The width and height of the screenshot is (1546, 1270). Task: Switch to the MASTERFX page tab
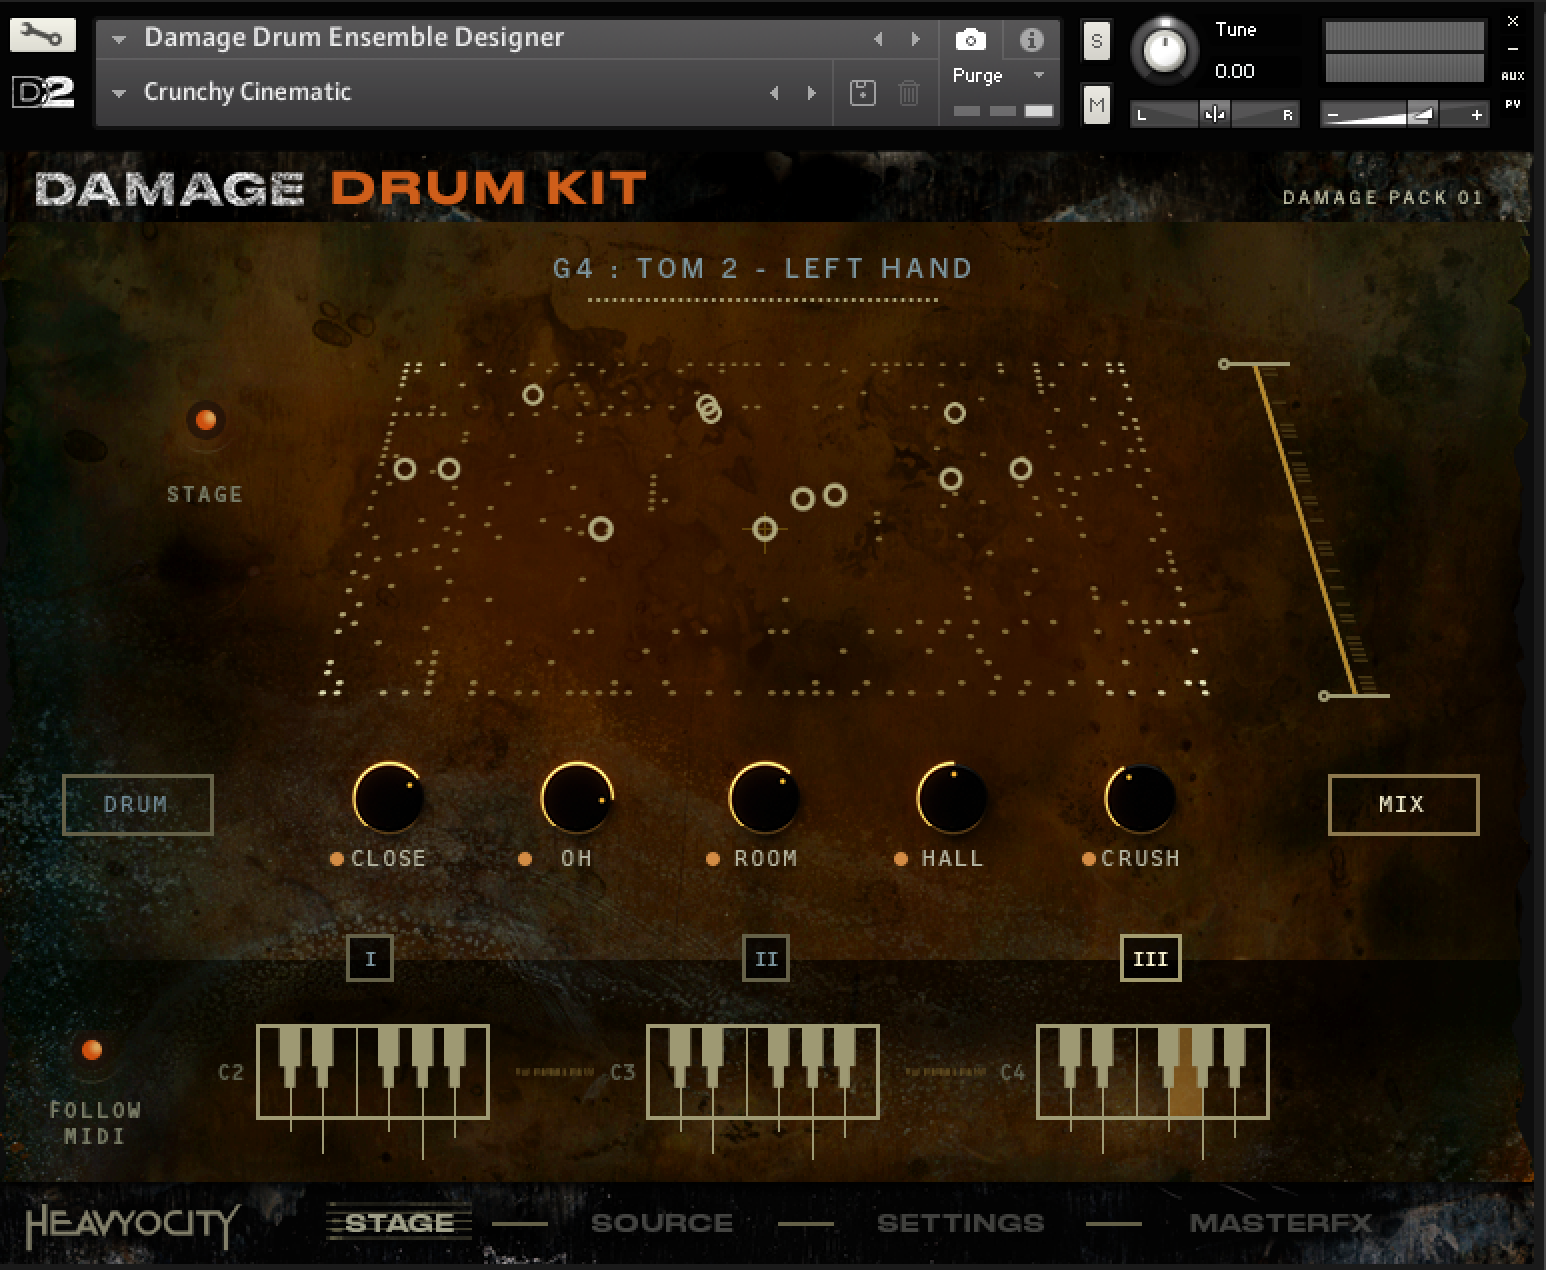1280,1223
